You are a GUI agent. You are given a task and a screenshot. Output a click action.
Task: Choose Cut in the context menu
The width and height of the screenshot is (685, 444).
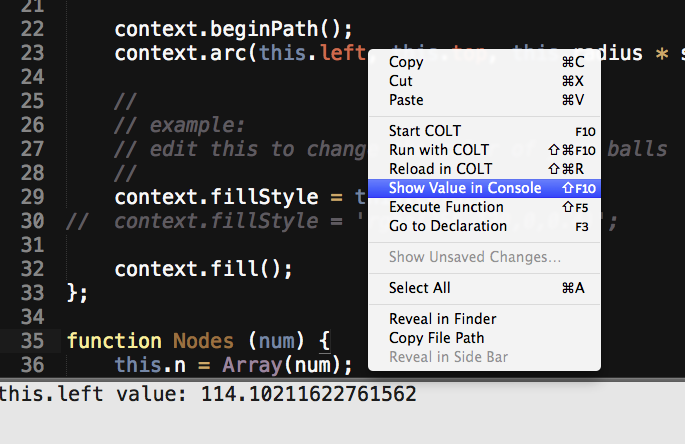[401, 81]
